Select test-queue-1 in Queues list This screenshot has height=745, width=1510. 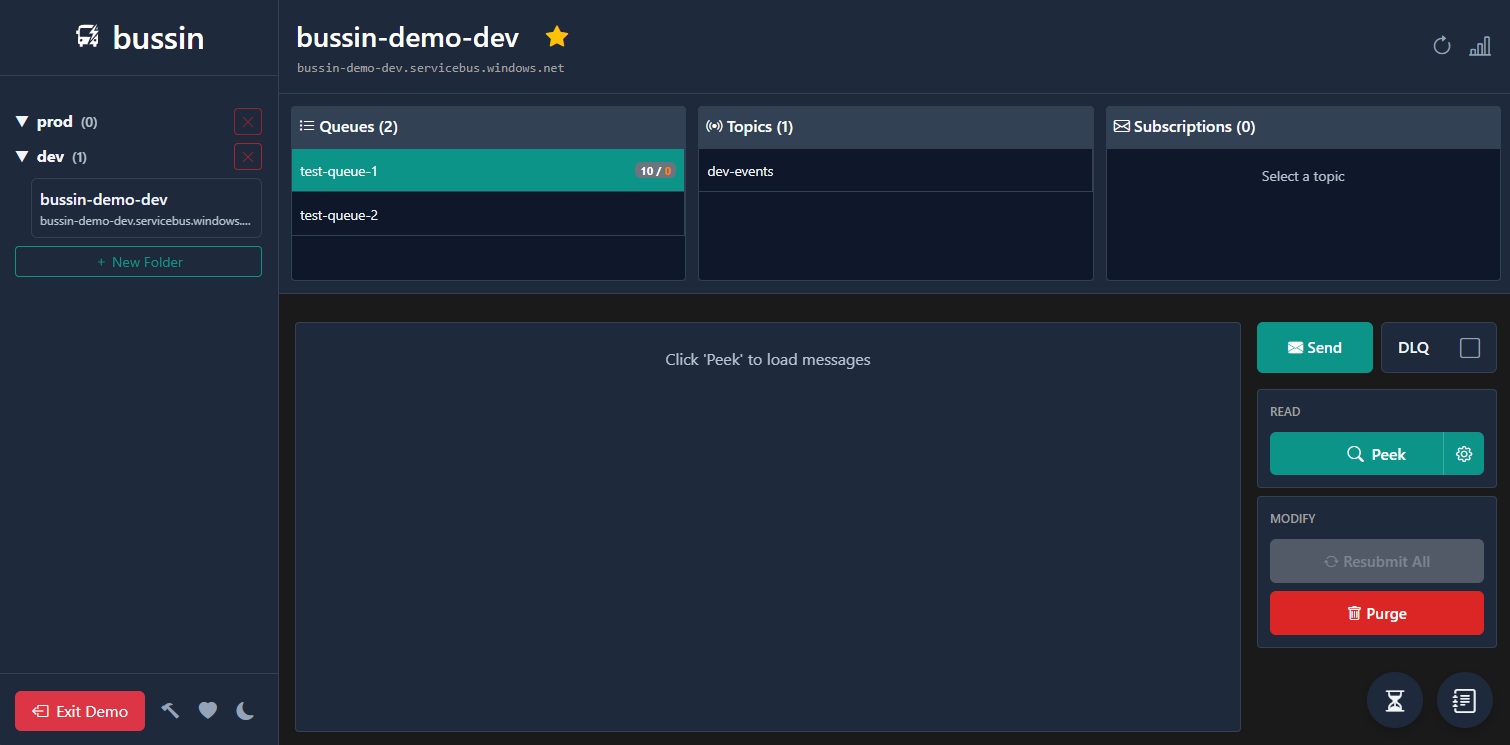488,171
